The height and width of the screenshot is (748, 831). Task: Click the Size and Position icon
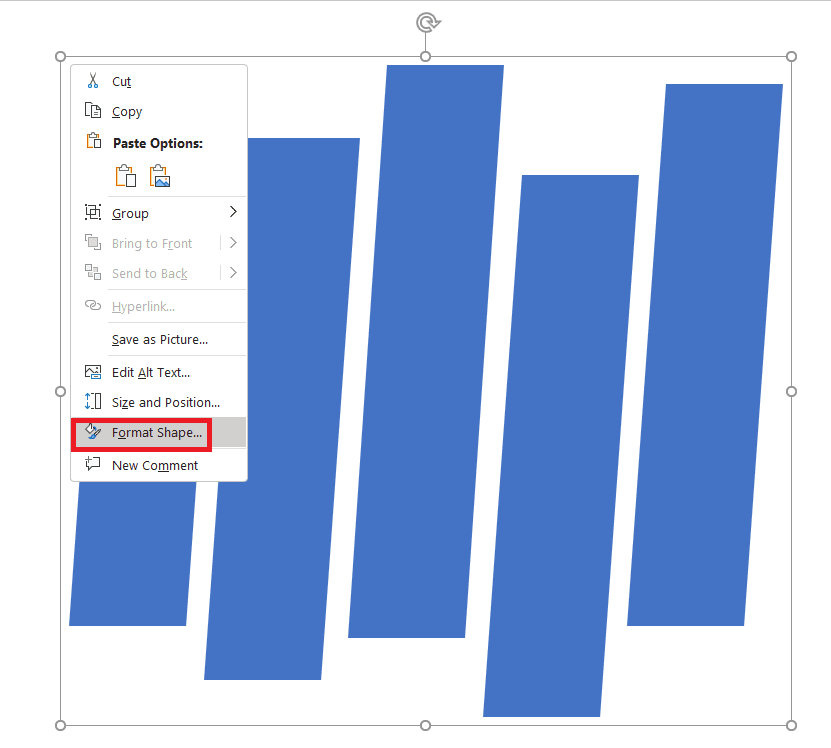coord(93,401)
